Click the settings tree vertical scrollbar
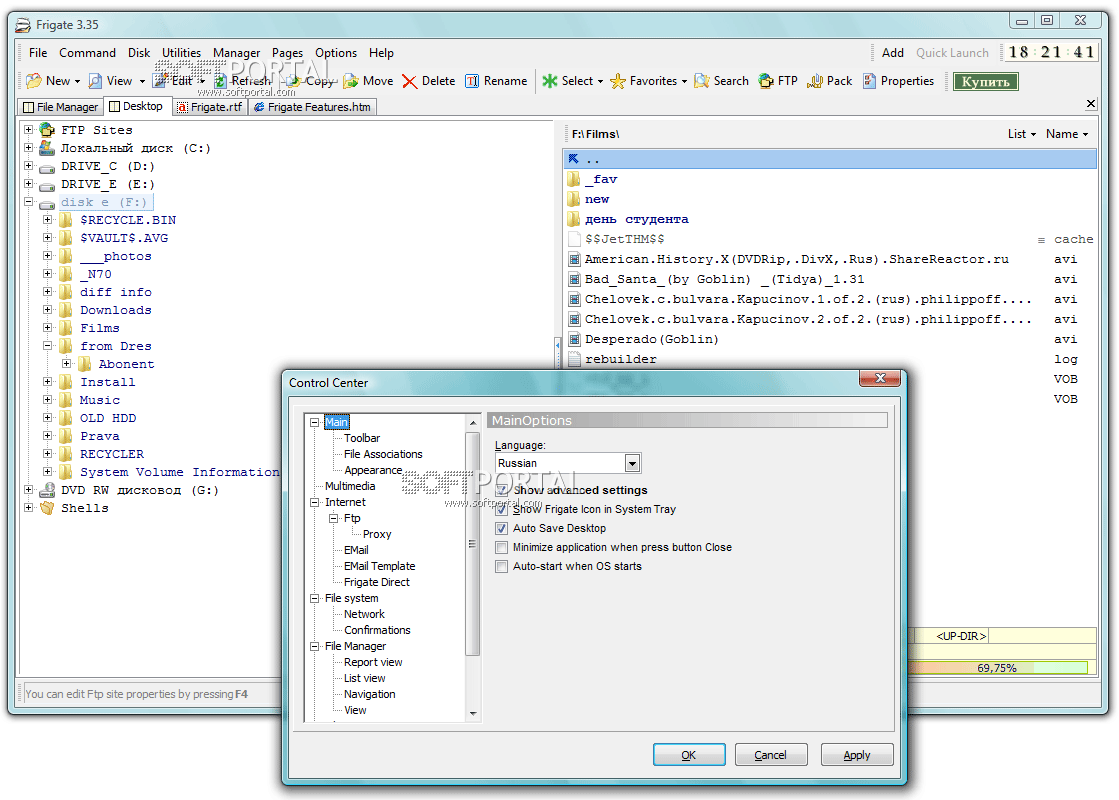The image size is (1119, 800). tap(473, 545)
